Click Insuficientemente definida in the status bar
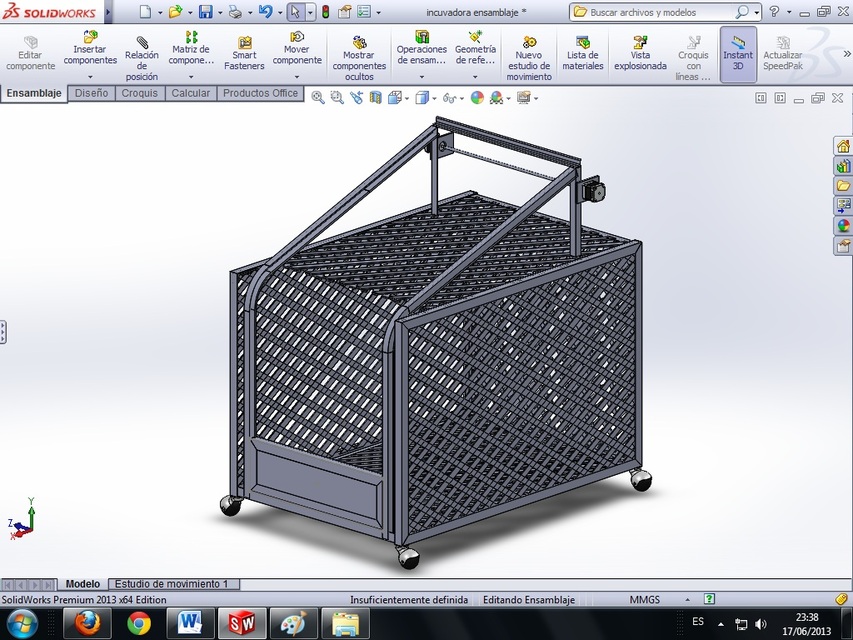Image resolution: width=853 pixels, height=640 pixels. (411, 599)
